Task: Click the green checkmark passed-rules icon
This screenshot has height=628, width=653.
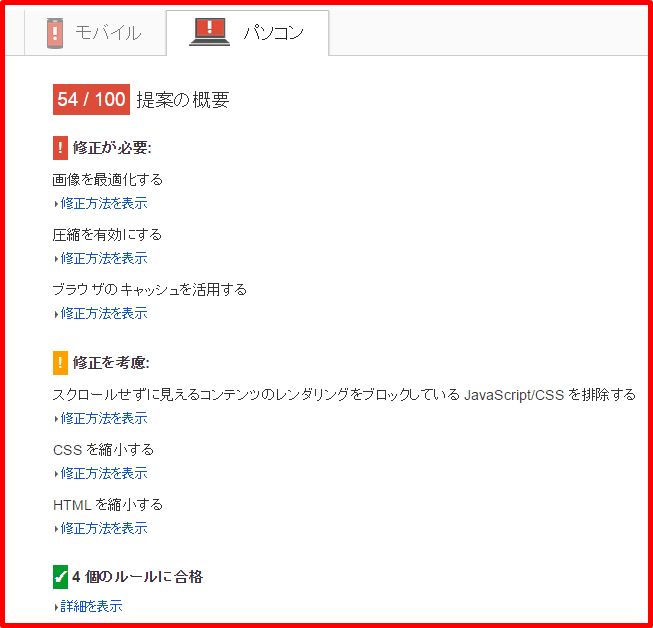Action: click(x=60, y=577)
